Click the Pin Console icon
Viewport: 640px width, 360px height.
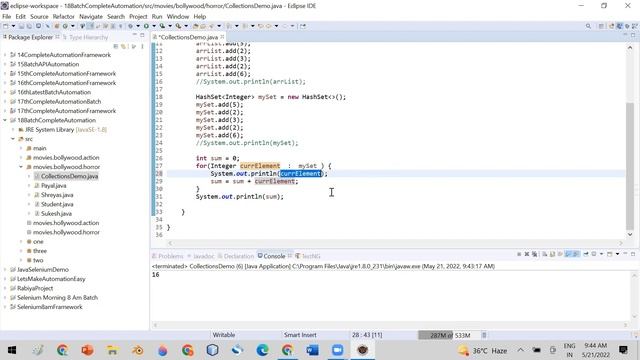point(586,254)
